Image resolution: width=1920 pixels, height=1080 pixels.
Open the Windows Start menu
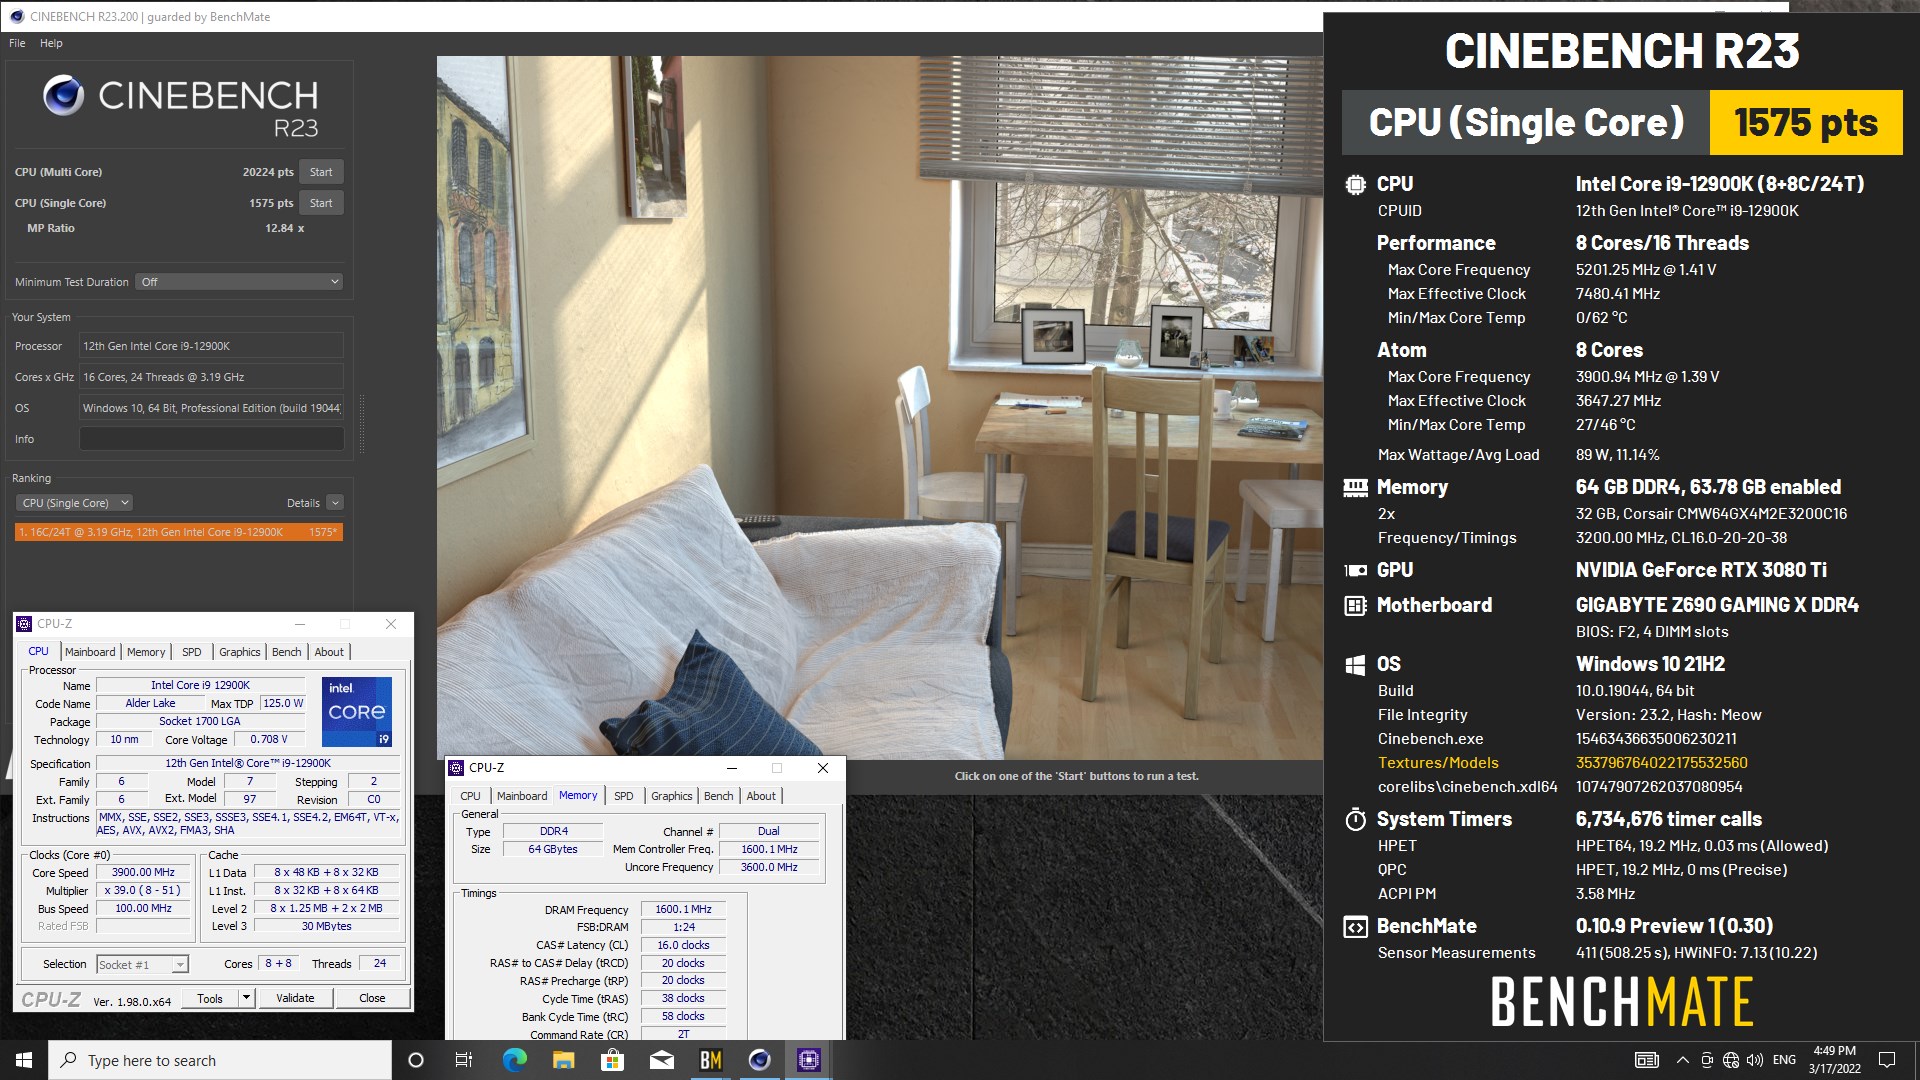click(x=24, y=1060)
